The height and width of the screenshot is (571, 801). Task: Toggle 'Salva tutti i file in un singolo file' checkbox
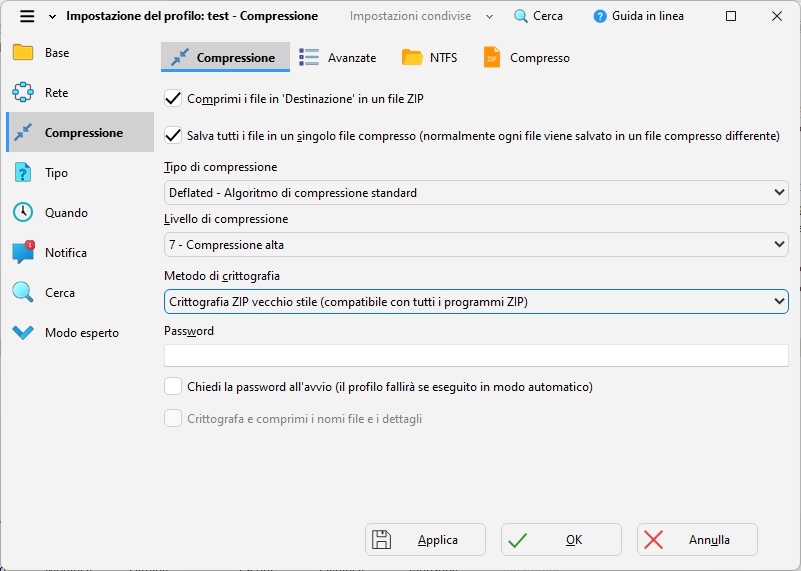pyautogui.click(x=173, y=135)
